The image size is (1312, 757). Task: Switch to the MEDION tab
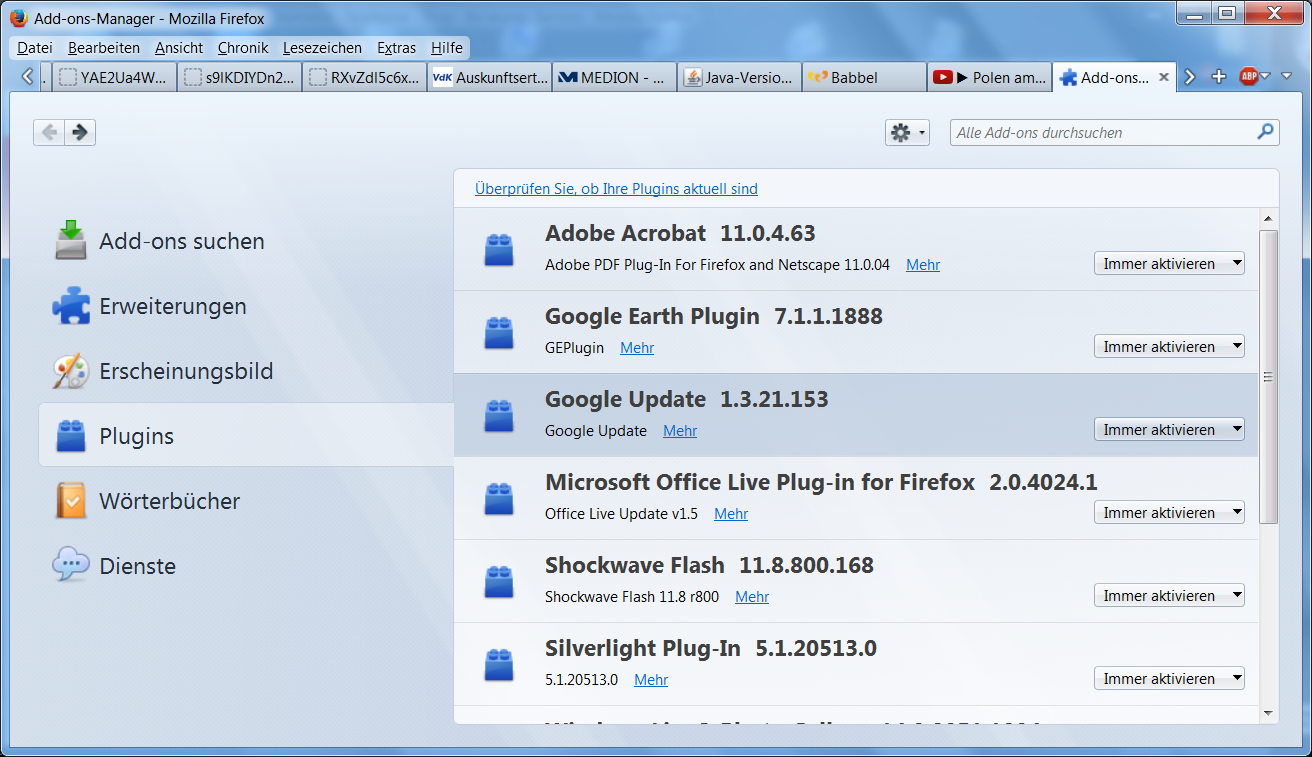pyautogui.click(x=614, y=77)
